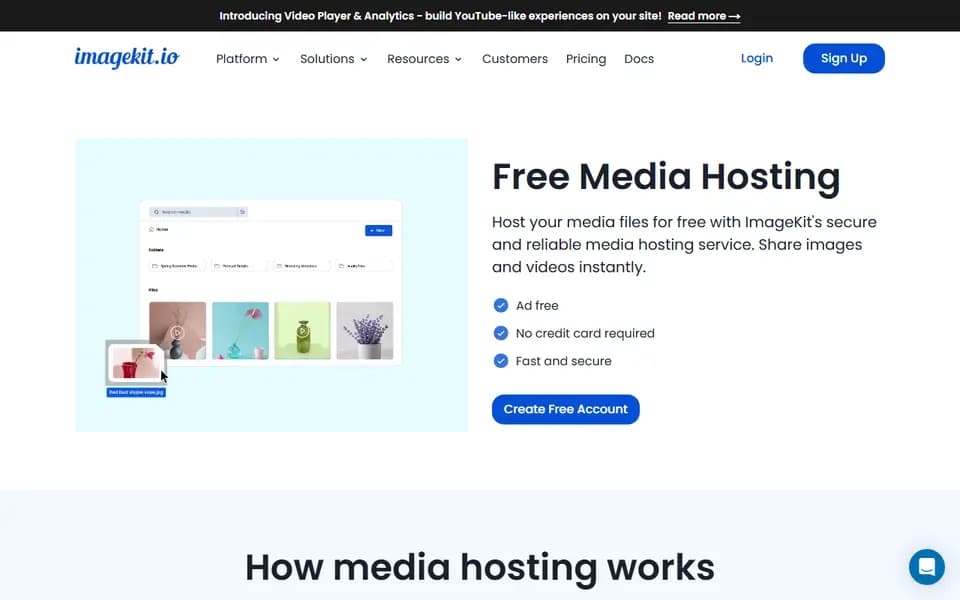
Task: Click the media library illustration image
Action: [271, 285]
